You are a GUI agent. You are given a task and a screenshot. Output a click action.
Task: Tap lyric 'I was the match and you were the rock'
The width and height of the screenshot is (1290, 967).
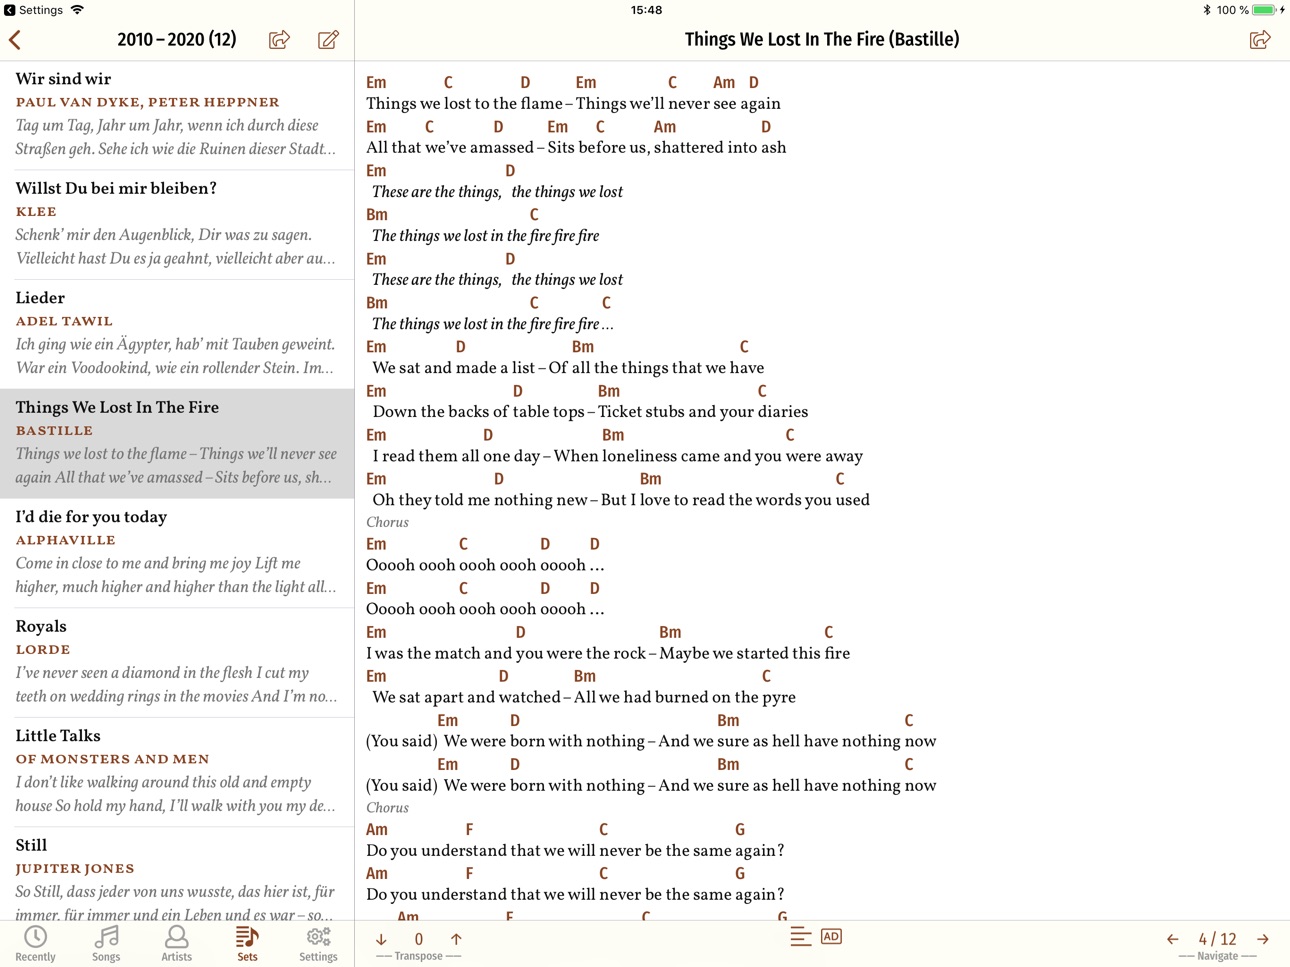(x=505, y=654)
